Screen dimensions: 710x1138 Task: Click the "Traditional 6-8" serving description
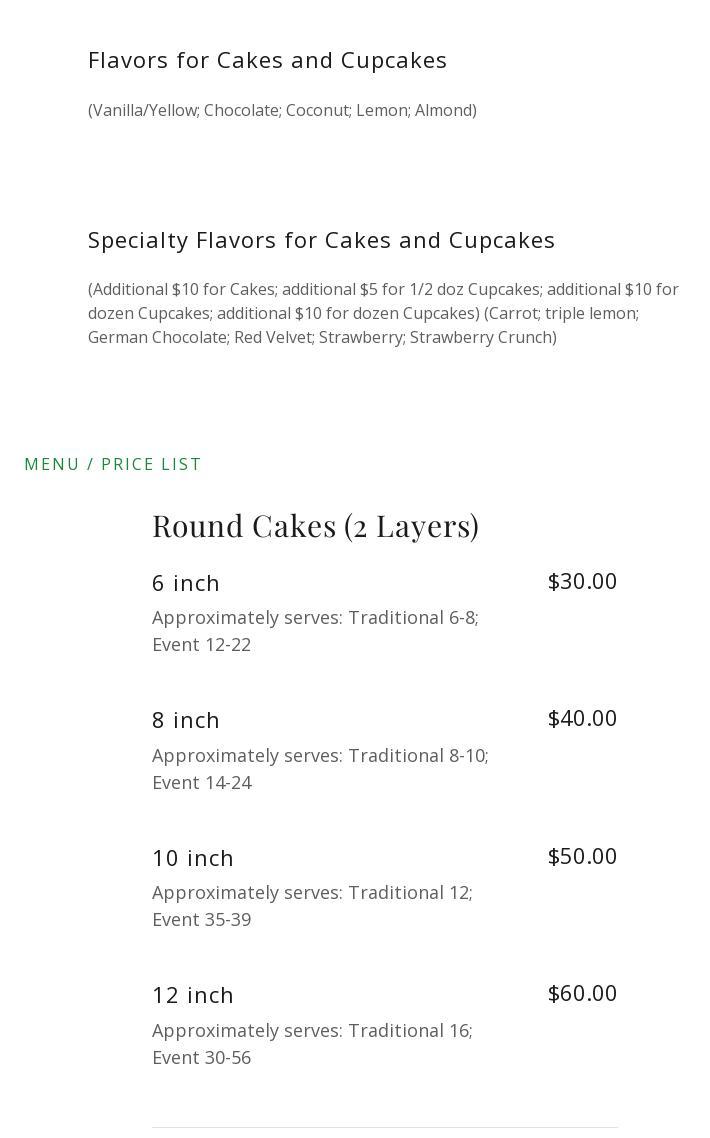(x=412, y=618)
